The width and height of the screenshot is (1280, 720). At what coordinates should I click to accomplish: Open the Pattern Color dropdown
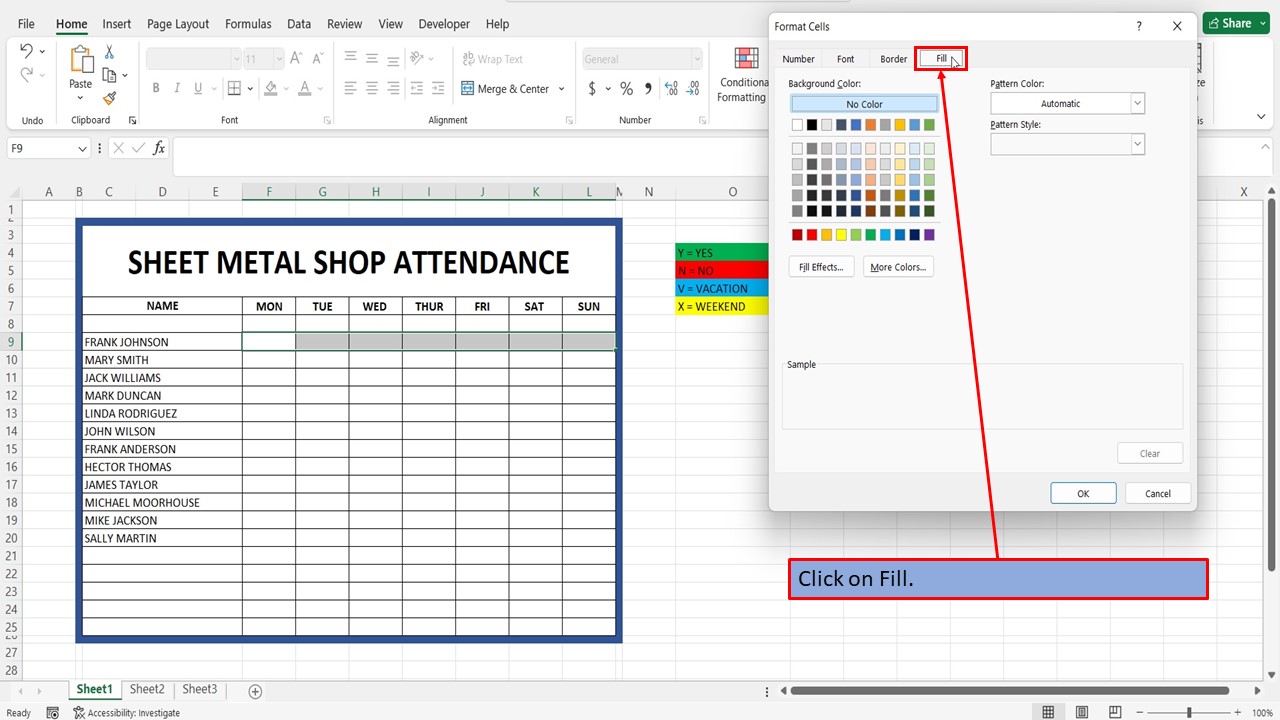click(x=1137, y=103)
